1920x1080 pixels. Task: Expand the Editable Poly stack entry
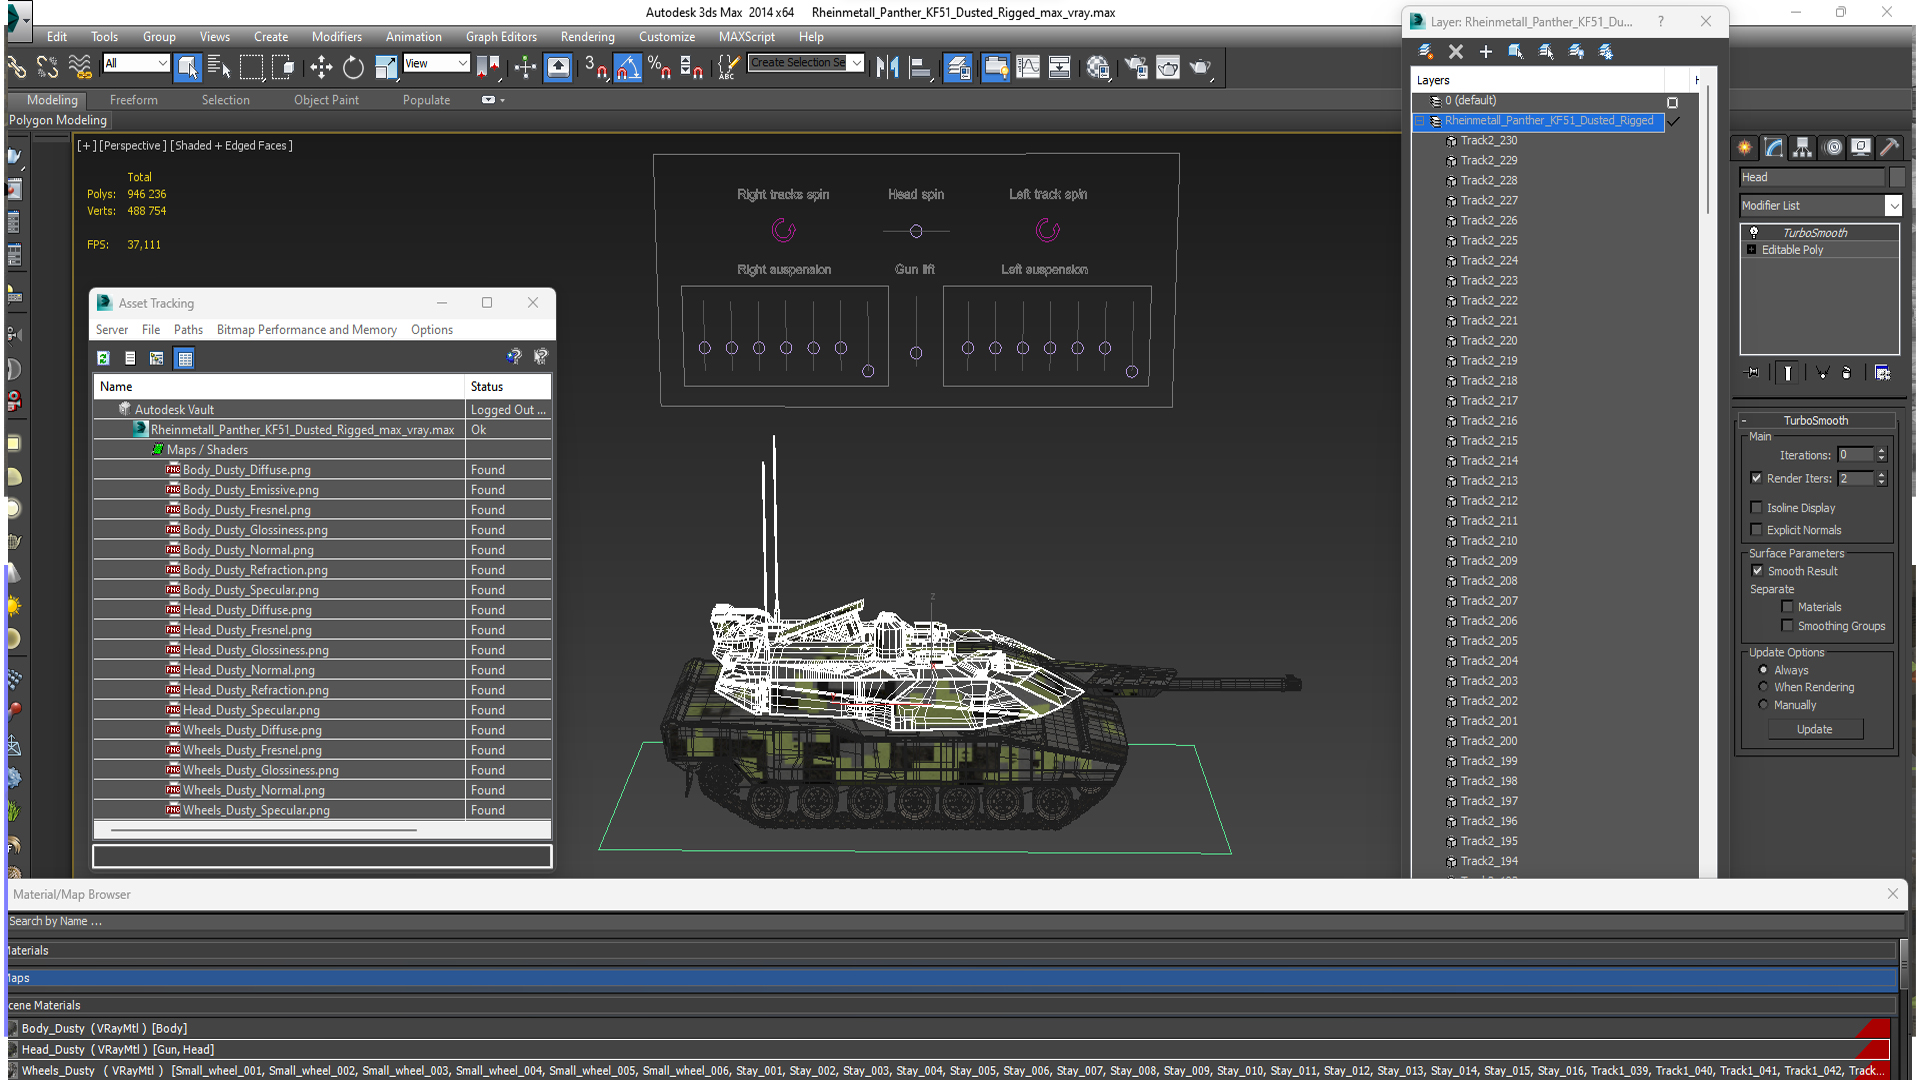pos(1752,250)
